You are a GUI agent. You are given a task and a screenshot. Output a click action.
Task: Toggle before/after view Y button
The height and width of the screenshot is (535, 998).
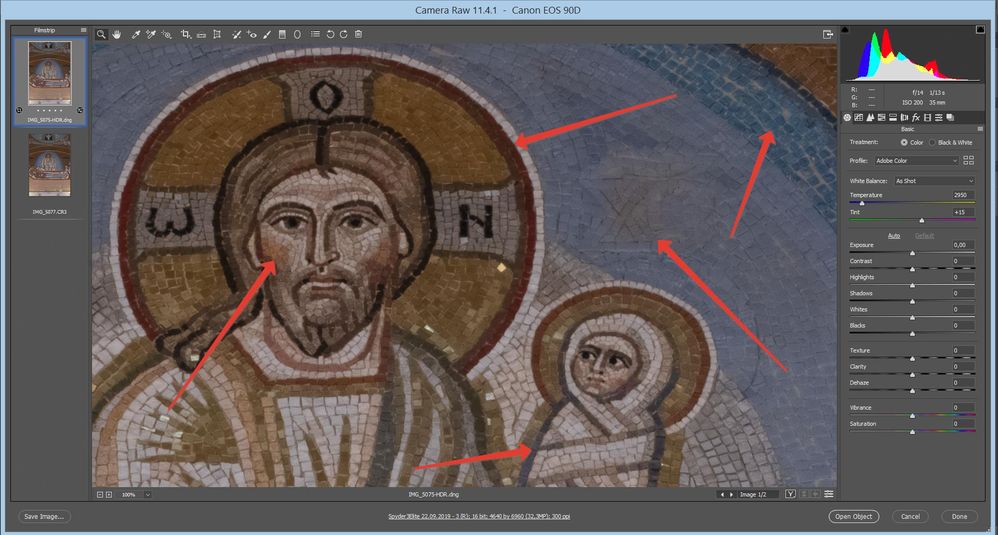tap(791, 494)
